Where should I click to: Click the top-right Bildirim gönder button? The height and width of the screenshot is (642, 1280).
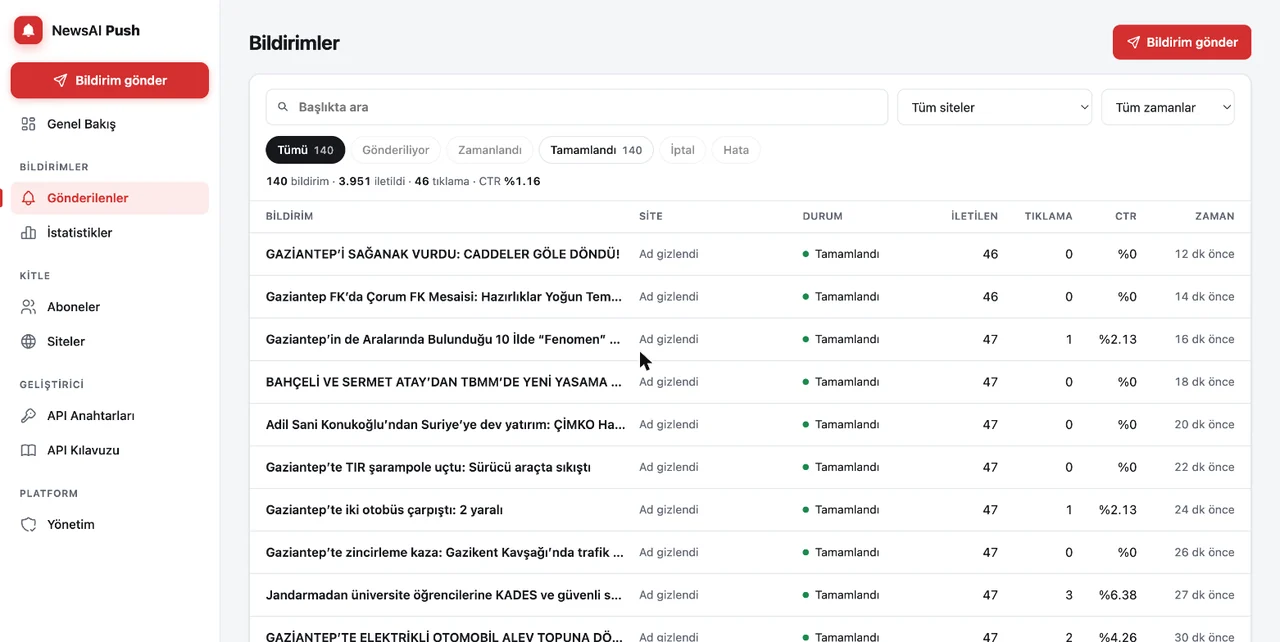[1182, 42]
